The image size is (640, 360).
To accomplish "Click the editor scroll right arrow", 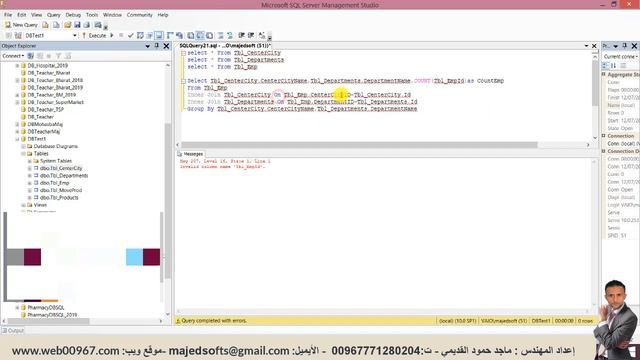I will point(588,145).
